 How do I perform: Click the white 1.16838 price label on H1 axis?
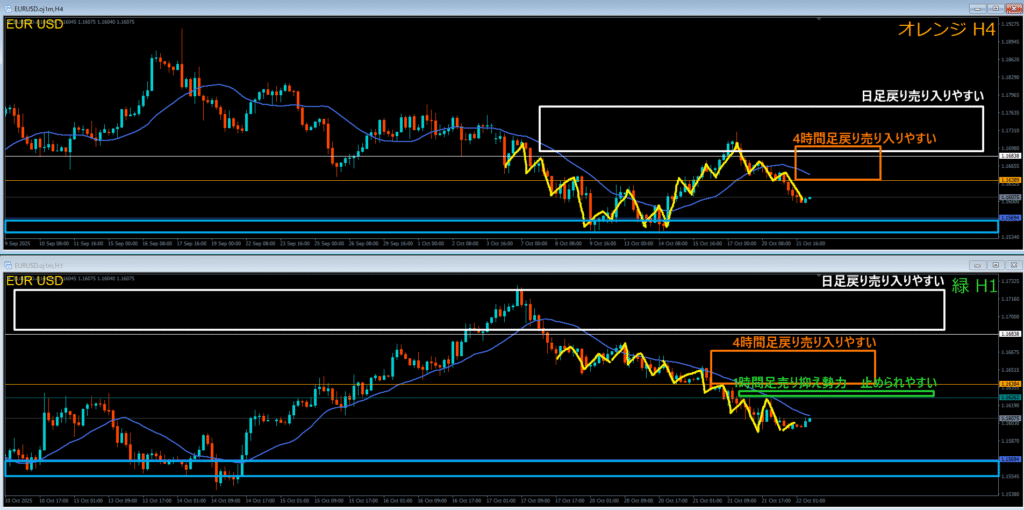tap(1010, 334)
